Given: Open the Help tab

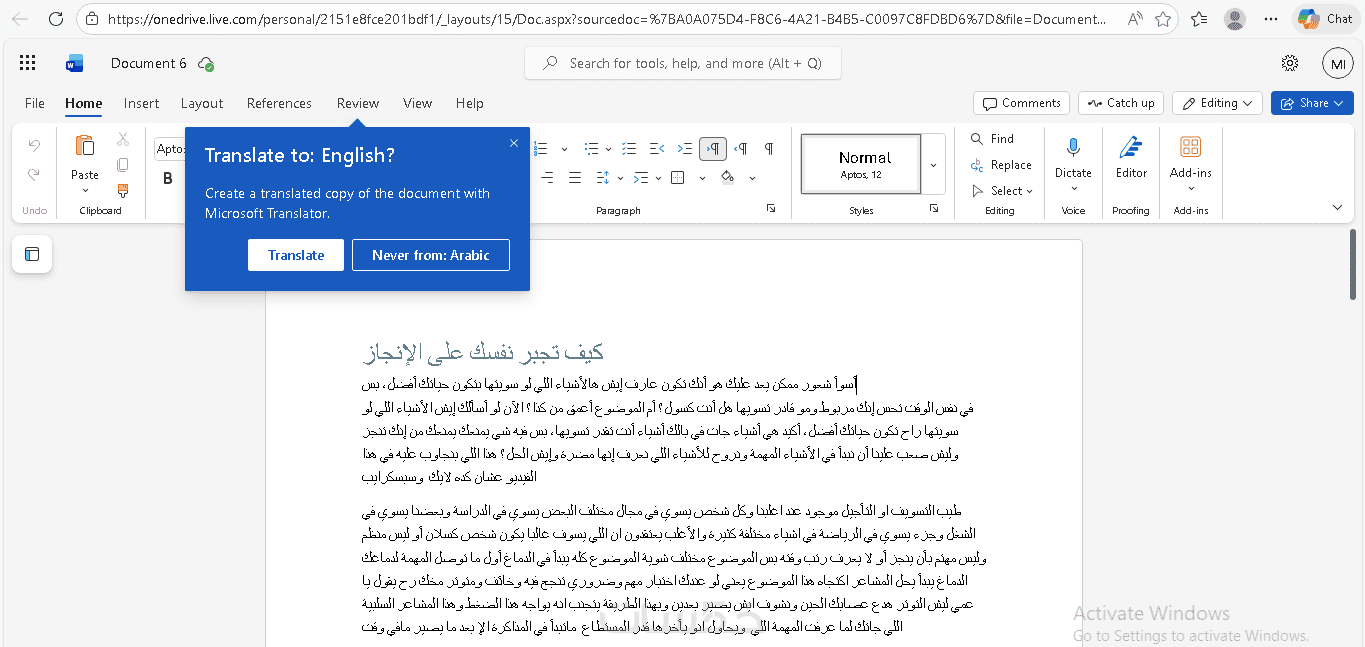Looking at the screenshot, I should click(469, 103).
